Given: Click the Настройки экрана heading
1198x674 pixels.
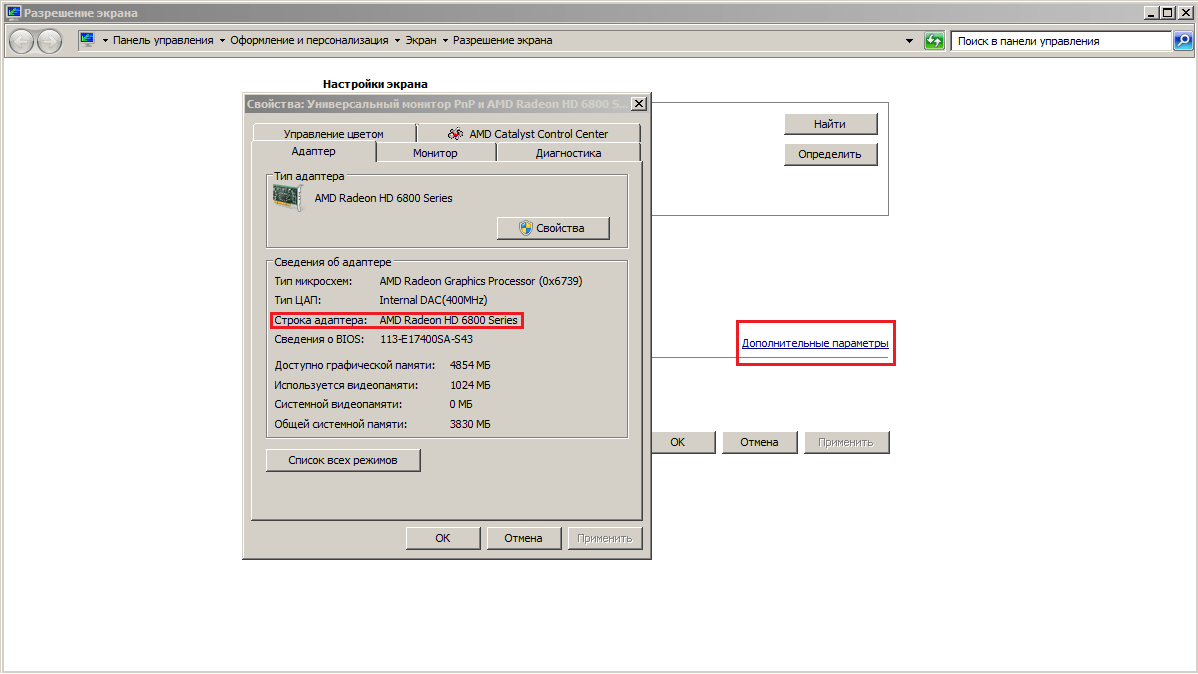Looking at the screenshot, I should tap(375, 84).
